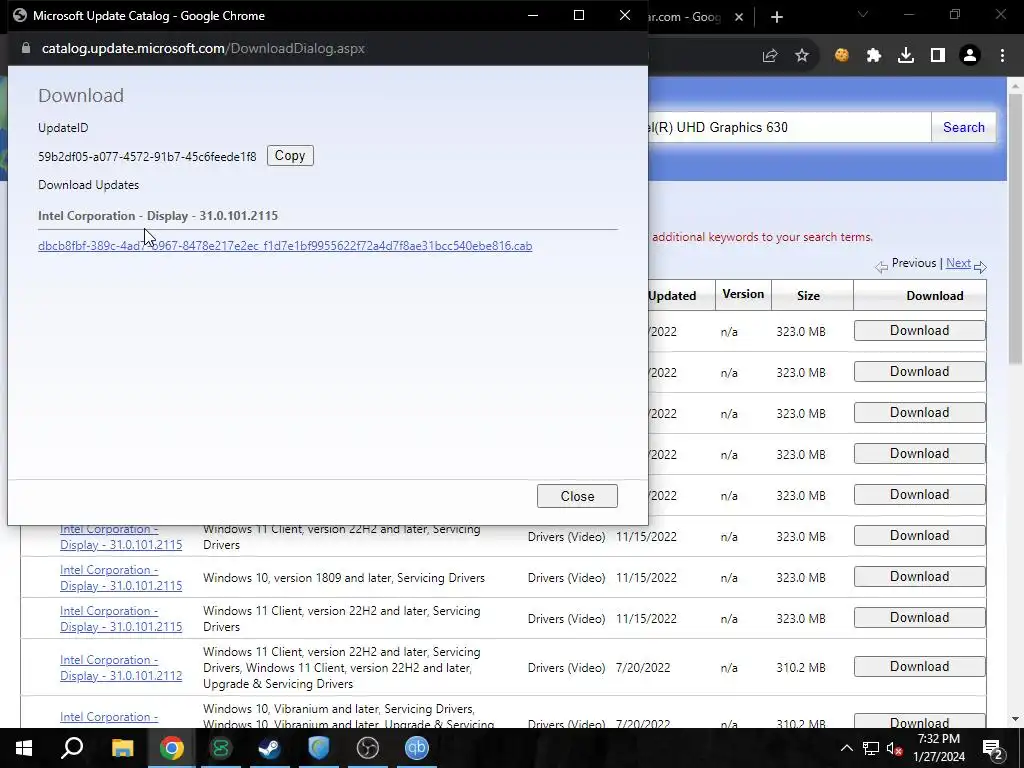1024x768 pixels.
Task: Click the UpdateID value text
Action: pyautogui.click(x=147, y=157)
